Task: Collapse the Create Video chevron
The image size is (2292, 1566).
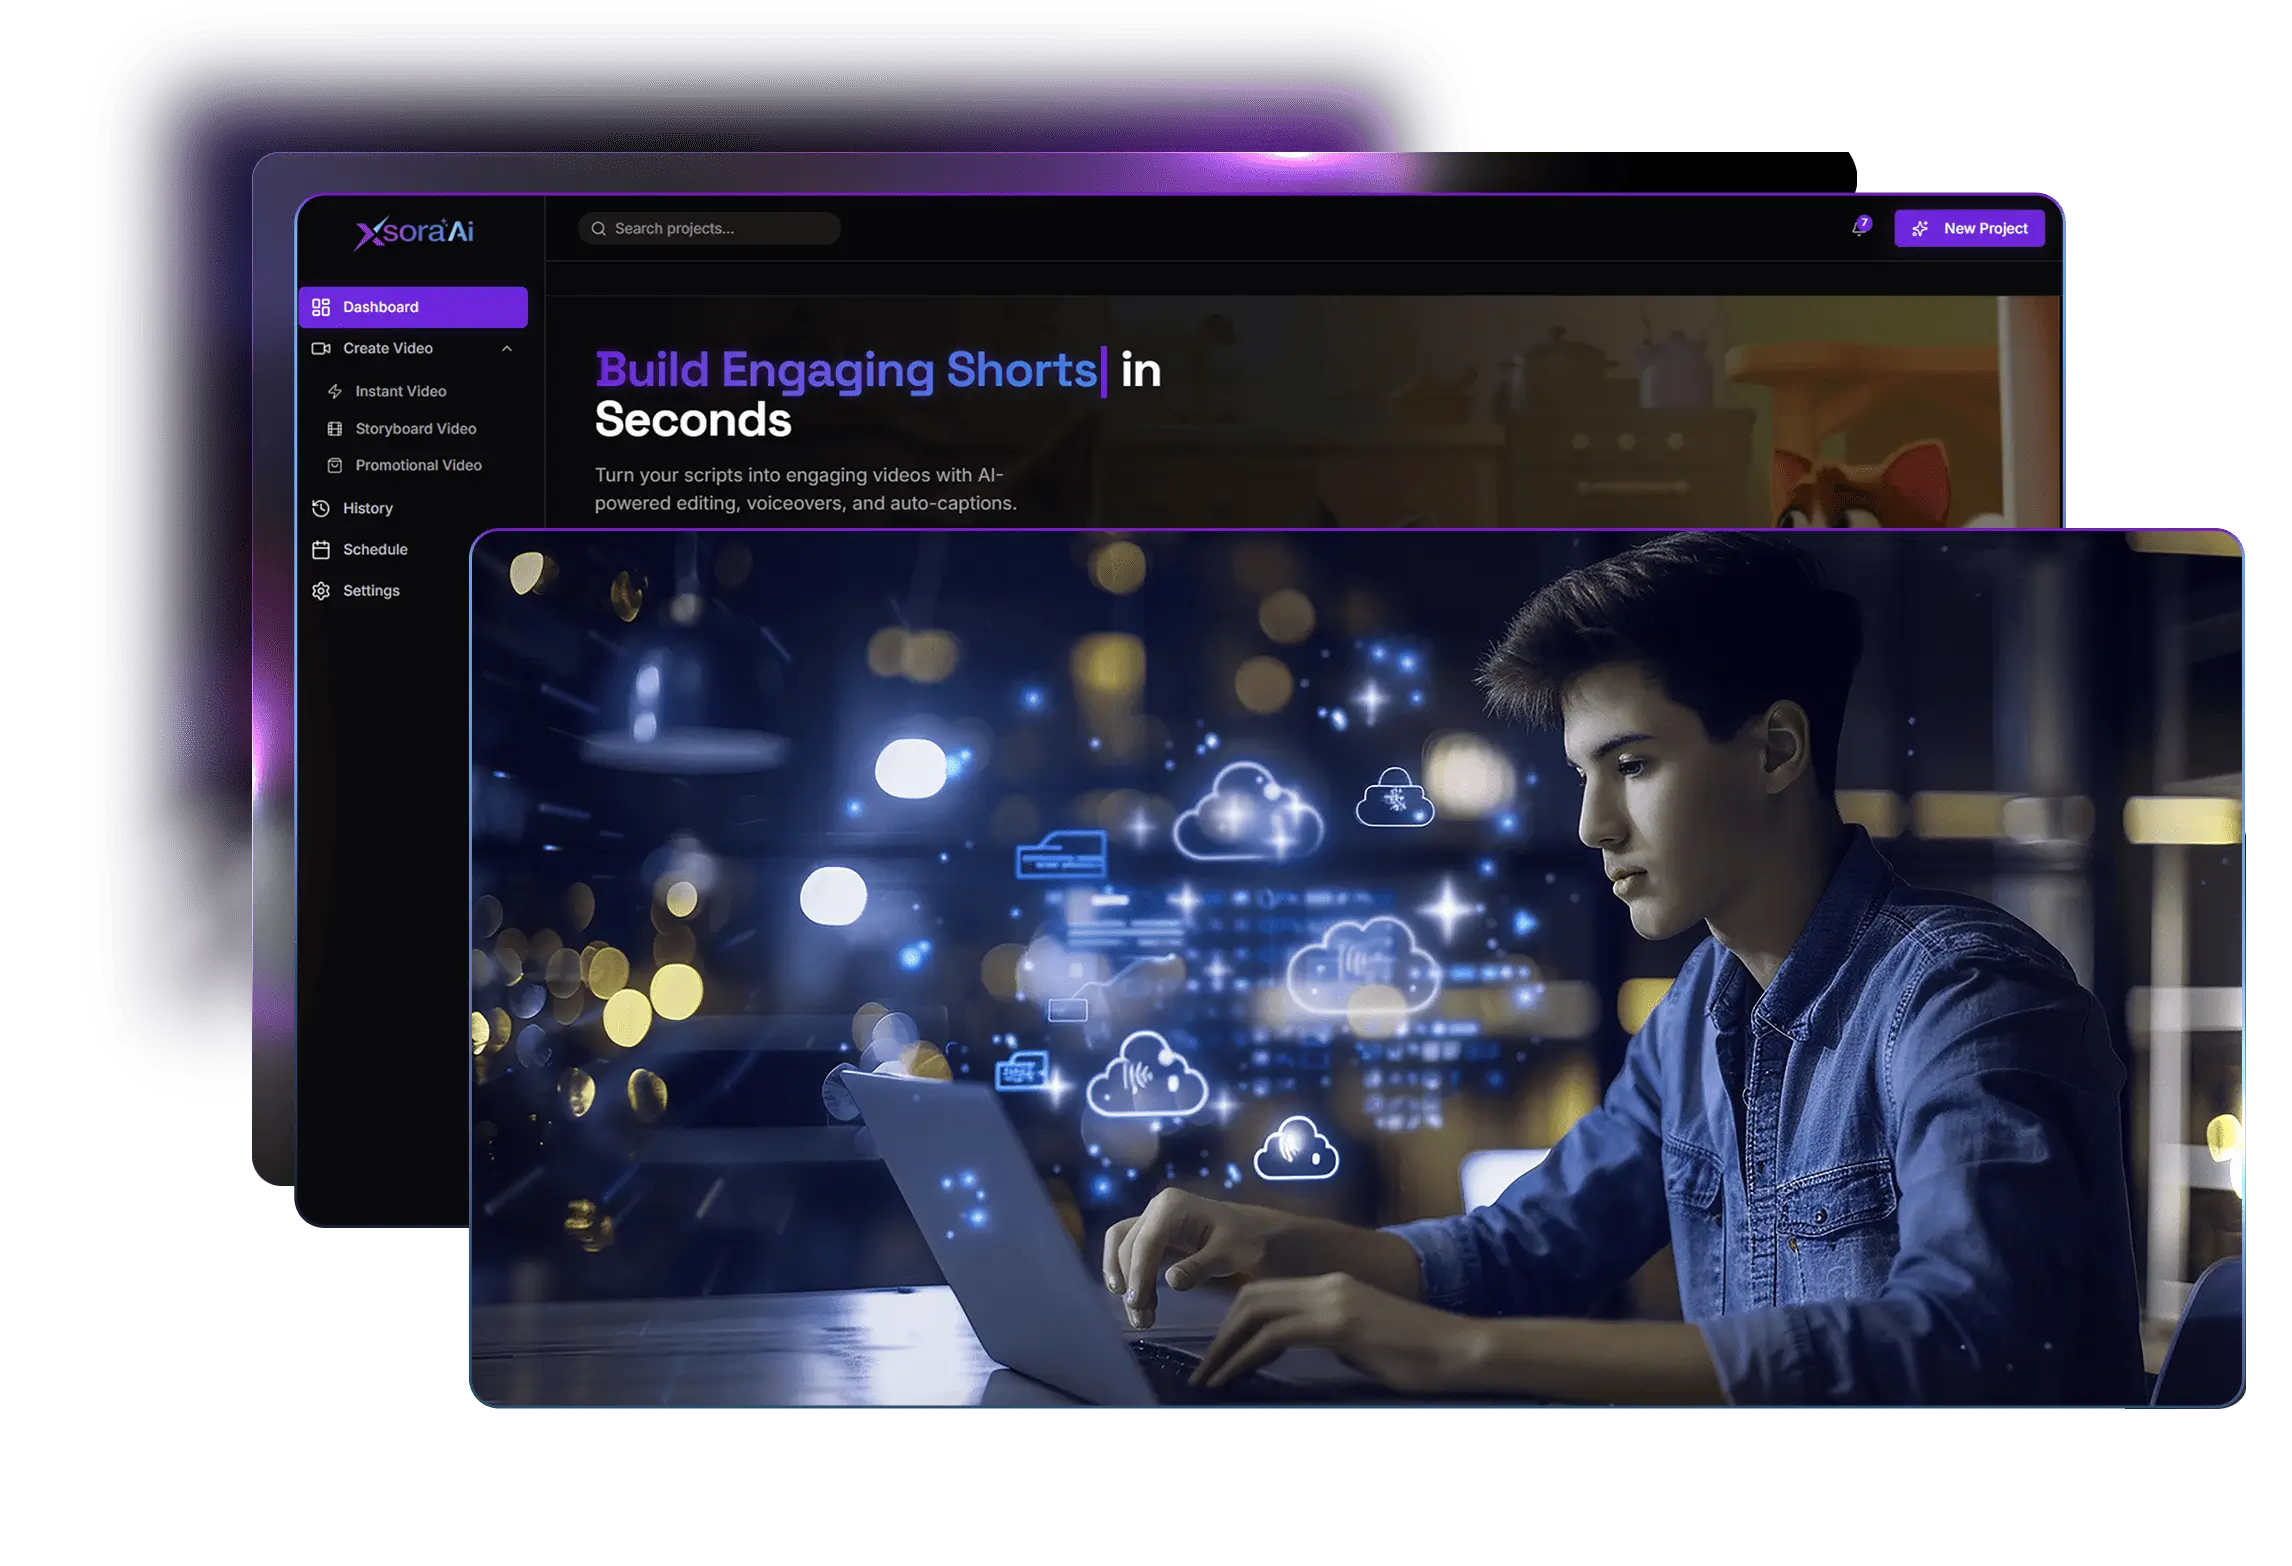Action: pos(507,348)
